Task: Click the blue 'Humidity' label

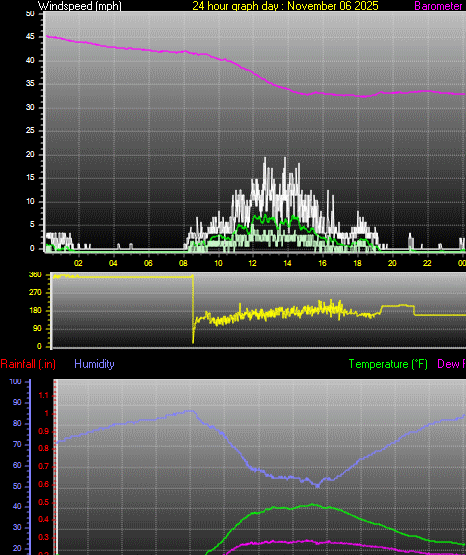Action: point(94,364)
